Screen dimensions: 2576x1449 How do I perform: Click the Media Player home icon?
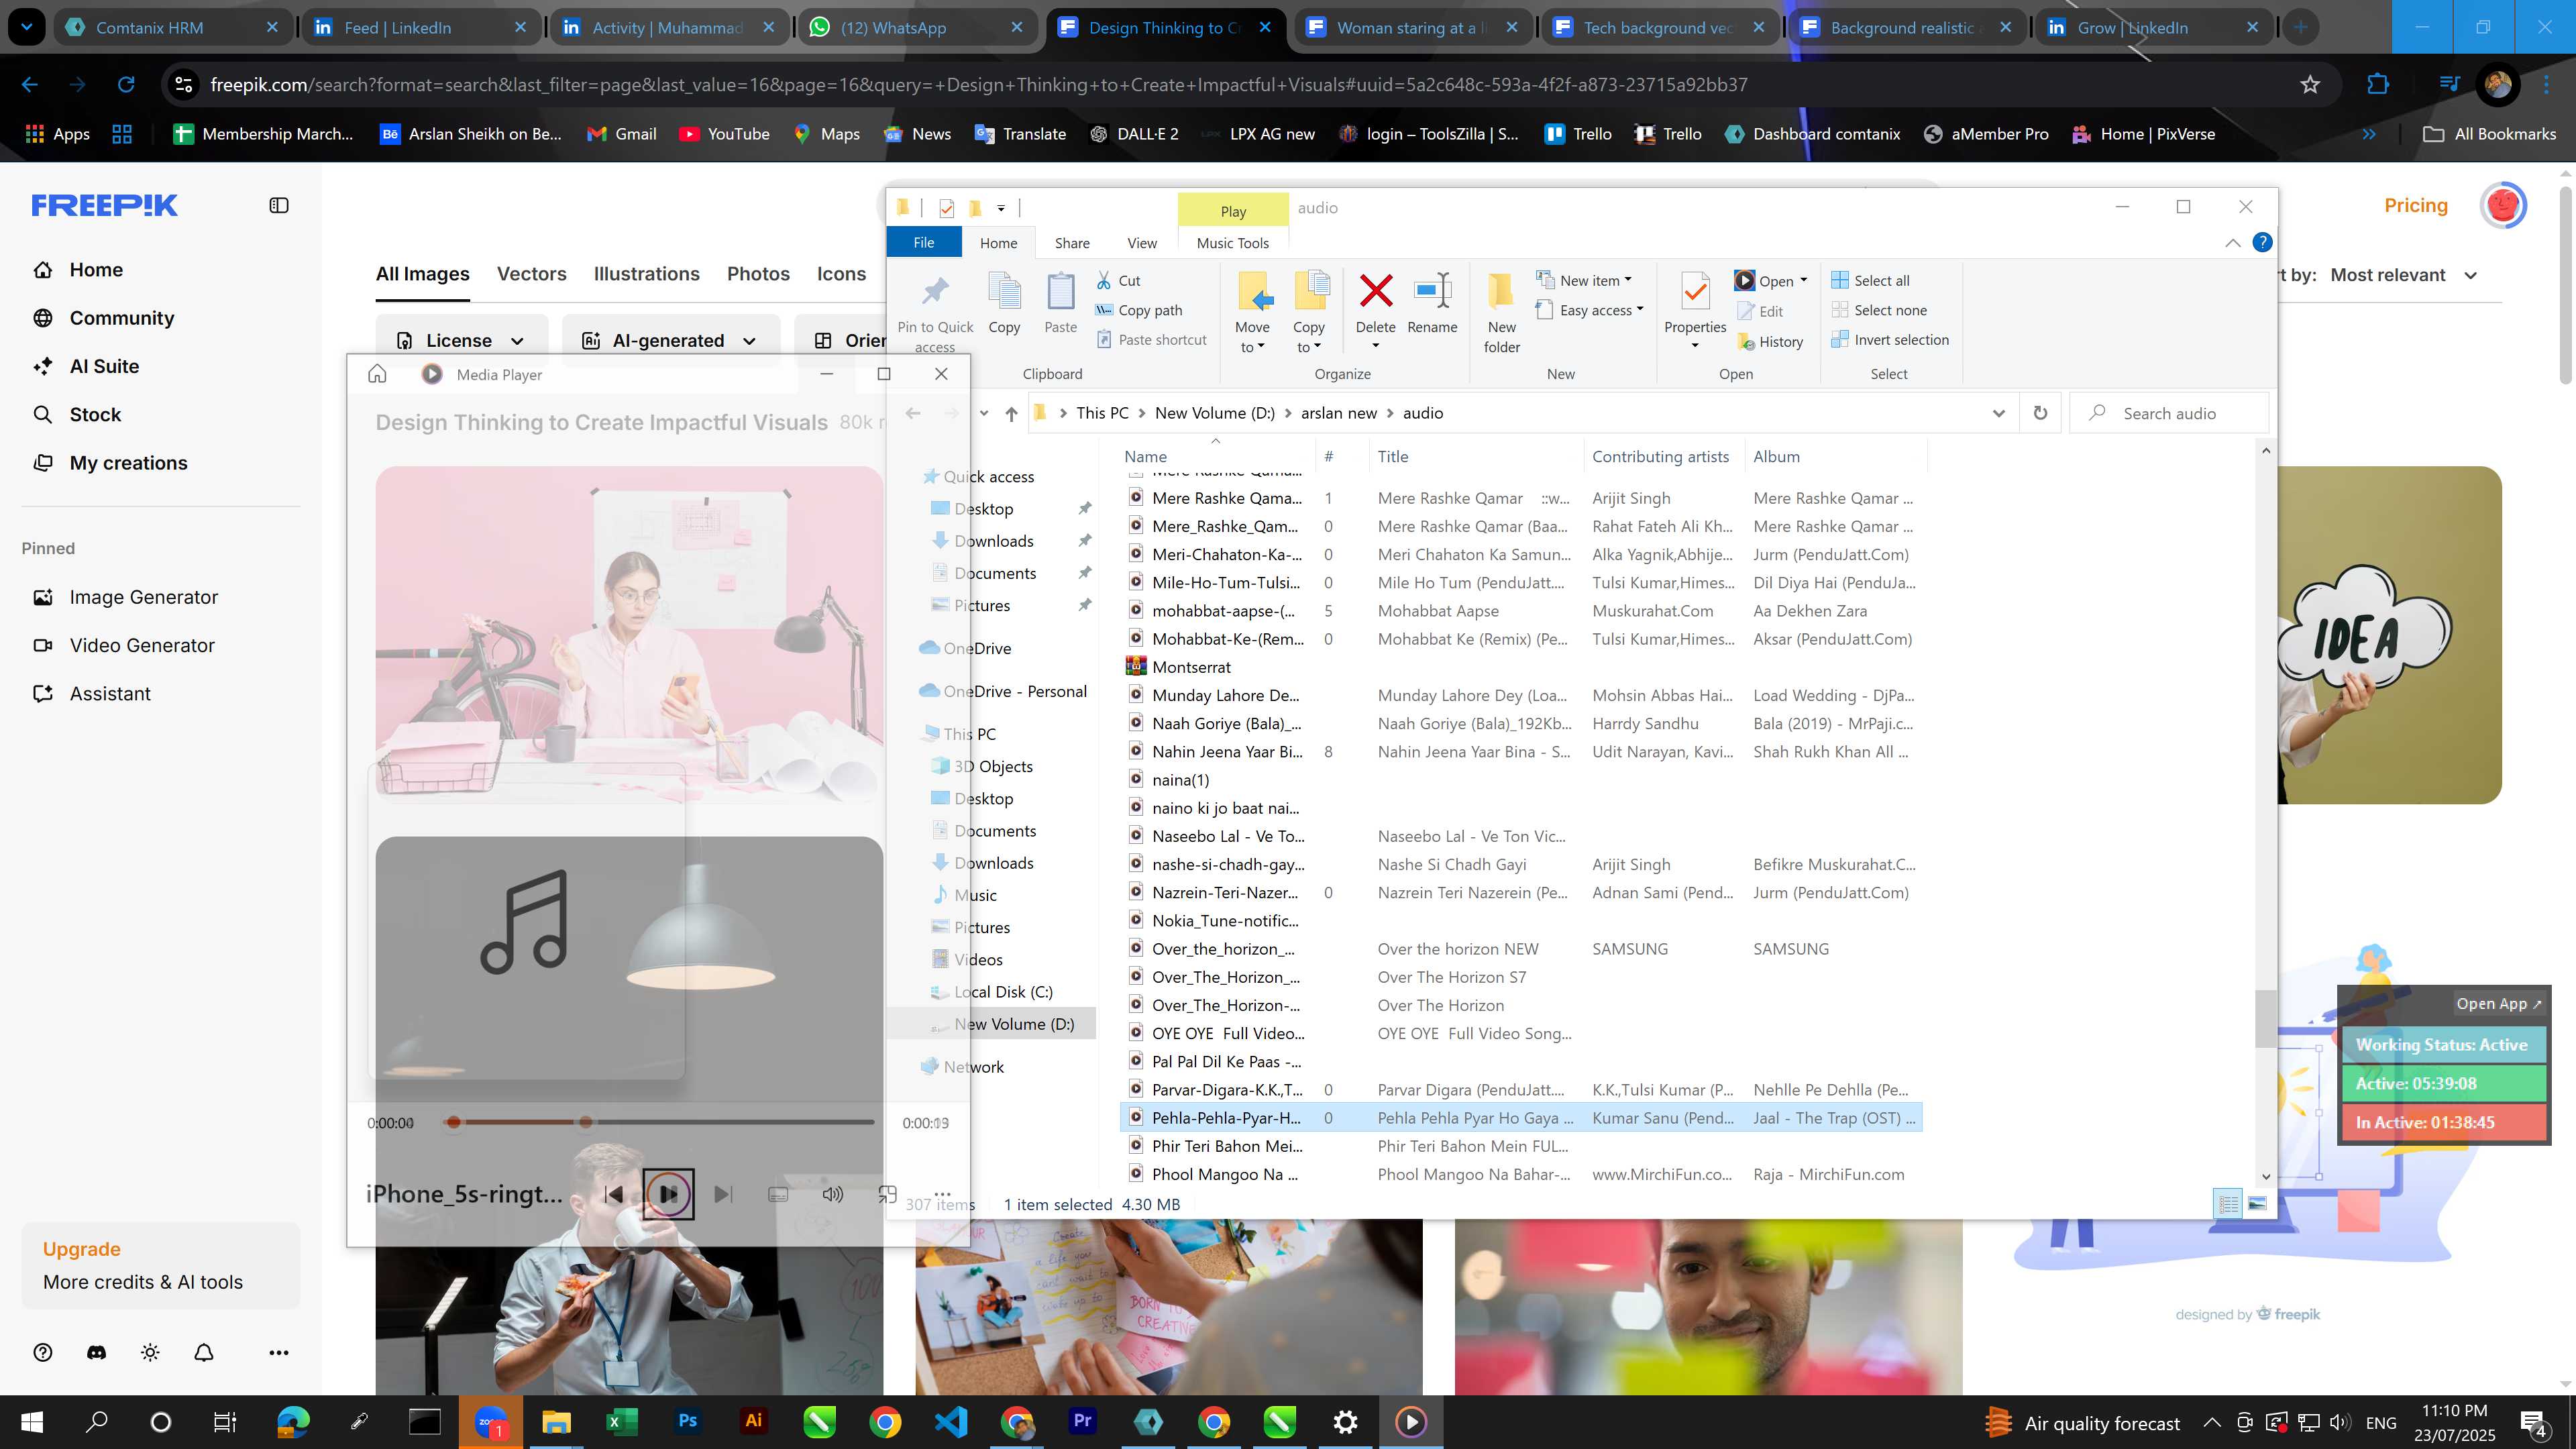pyautogui.click(x=377, y=374)
